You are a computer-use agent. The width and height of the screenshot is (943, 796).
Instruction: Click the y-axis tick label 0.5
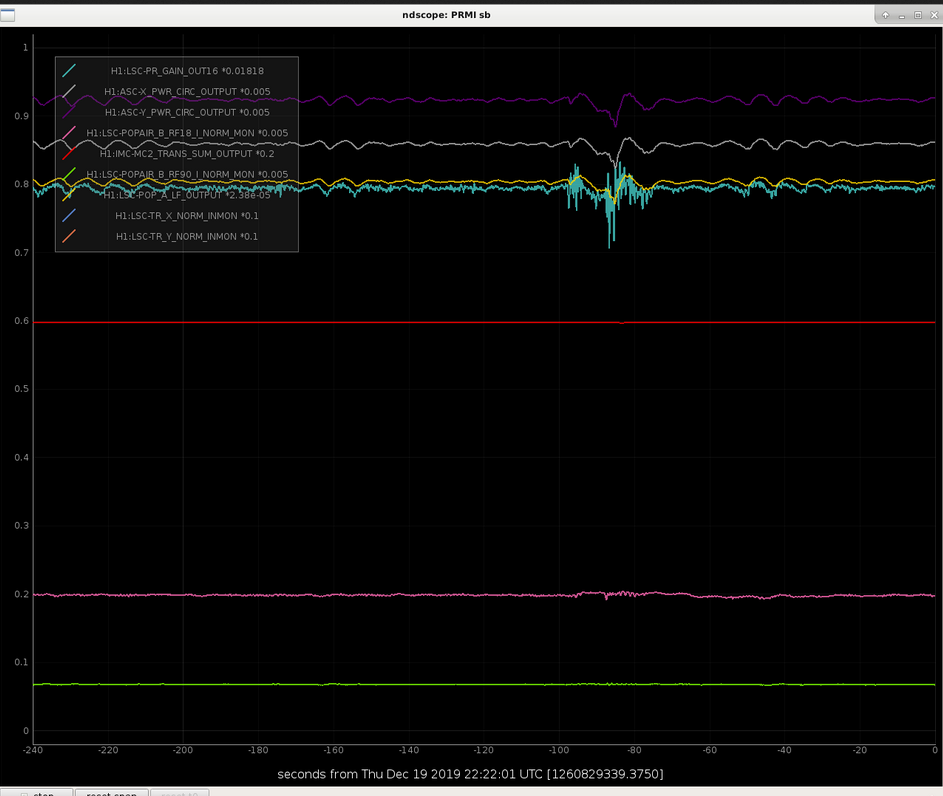point(22,389)
